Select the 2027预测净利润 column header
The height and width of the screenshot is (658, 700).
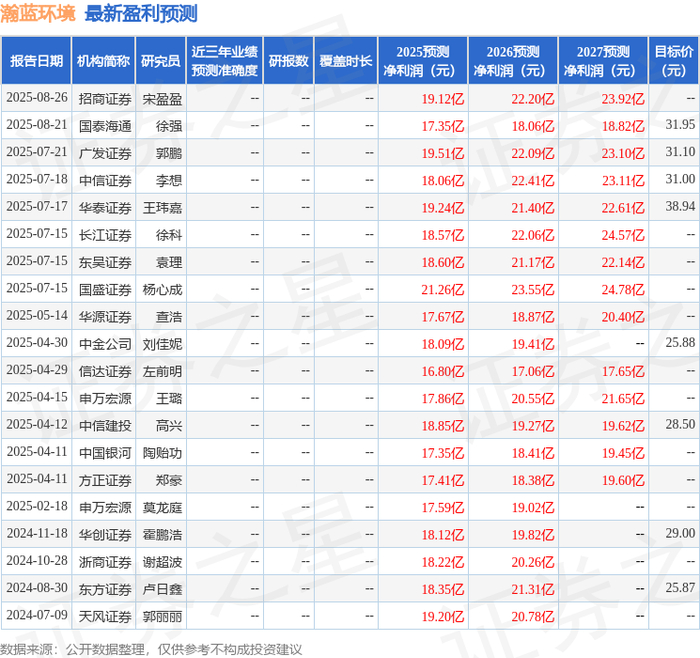603,61
